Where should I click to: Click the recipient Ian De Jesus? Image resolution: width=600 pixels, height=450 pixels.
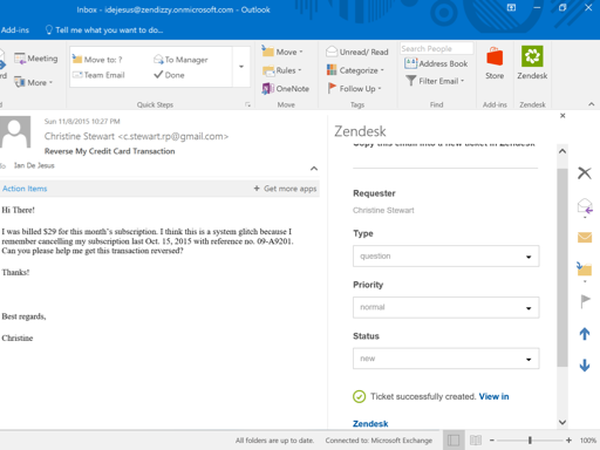34,166
